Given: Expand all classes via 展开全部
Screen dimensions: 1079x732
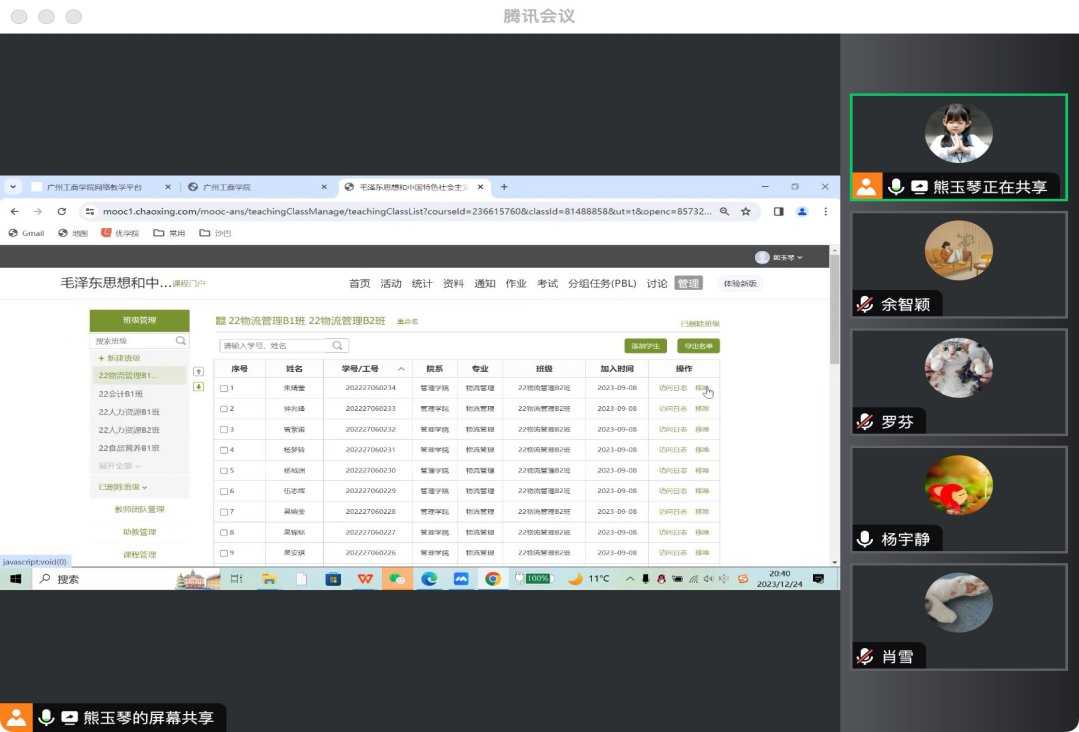Looking at the screenshot, I should (x=118, y=466).
